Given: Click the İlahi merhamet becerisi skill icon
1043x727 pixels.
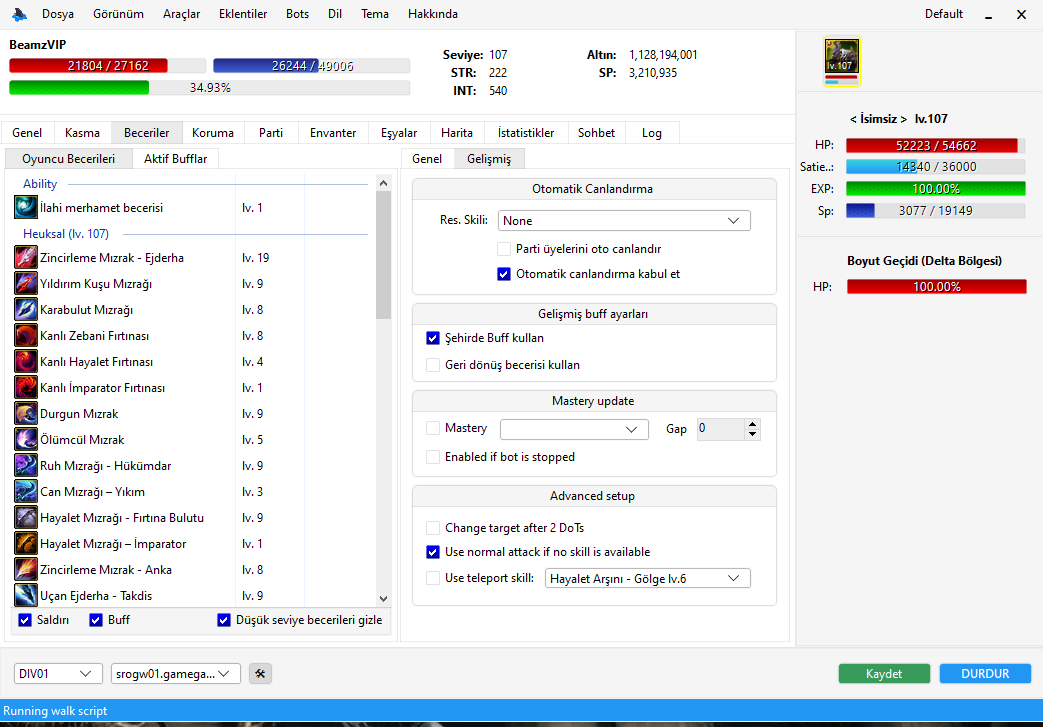Looking at the screenshot, I should click(23, 207).
